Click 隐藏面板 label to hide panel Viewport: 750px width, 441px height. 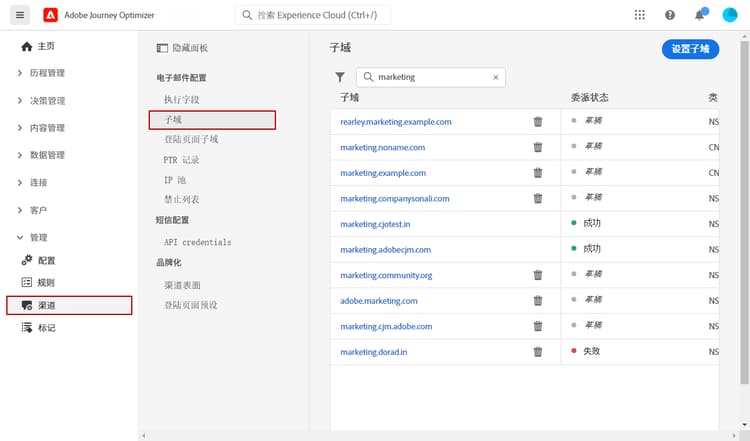point(190,48)
